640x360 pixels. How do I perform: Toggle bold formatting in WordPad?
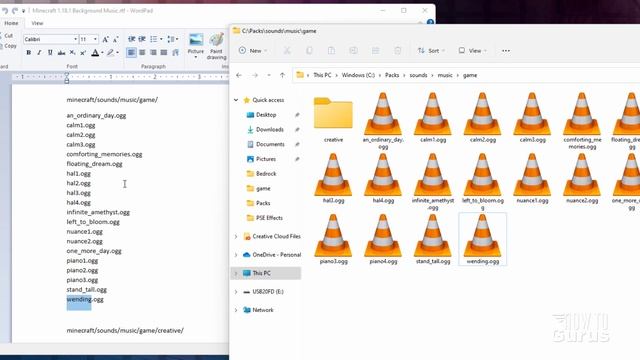tap(29, 53)
